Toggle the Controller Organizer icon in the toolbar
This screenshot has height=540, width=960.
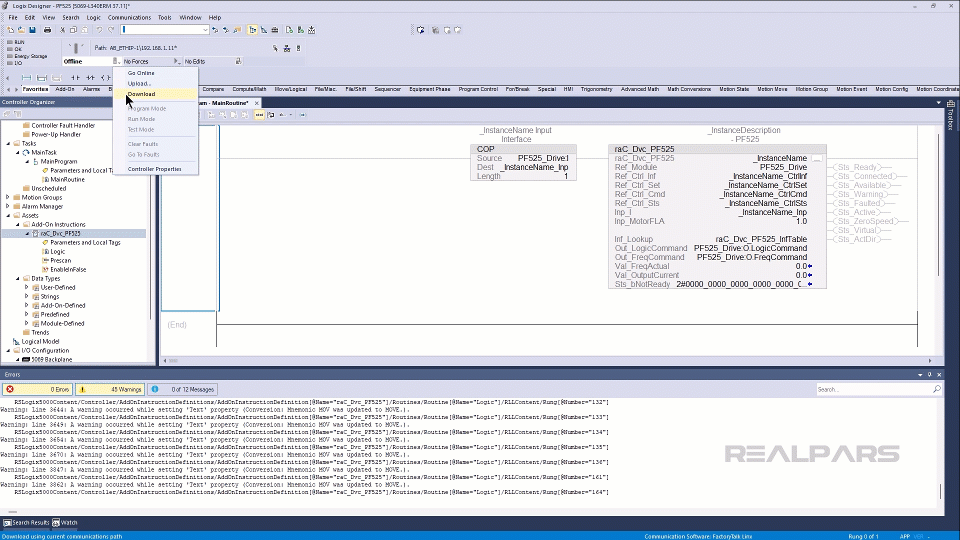coord(253,29)
